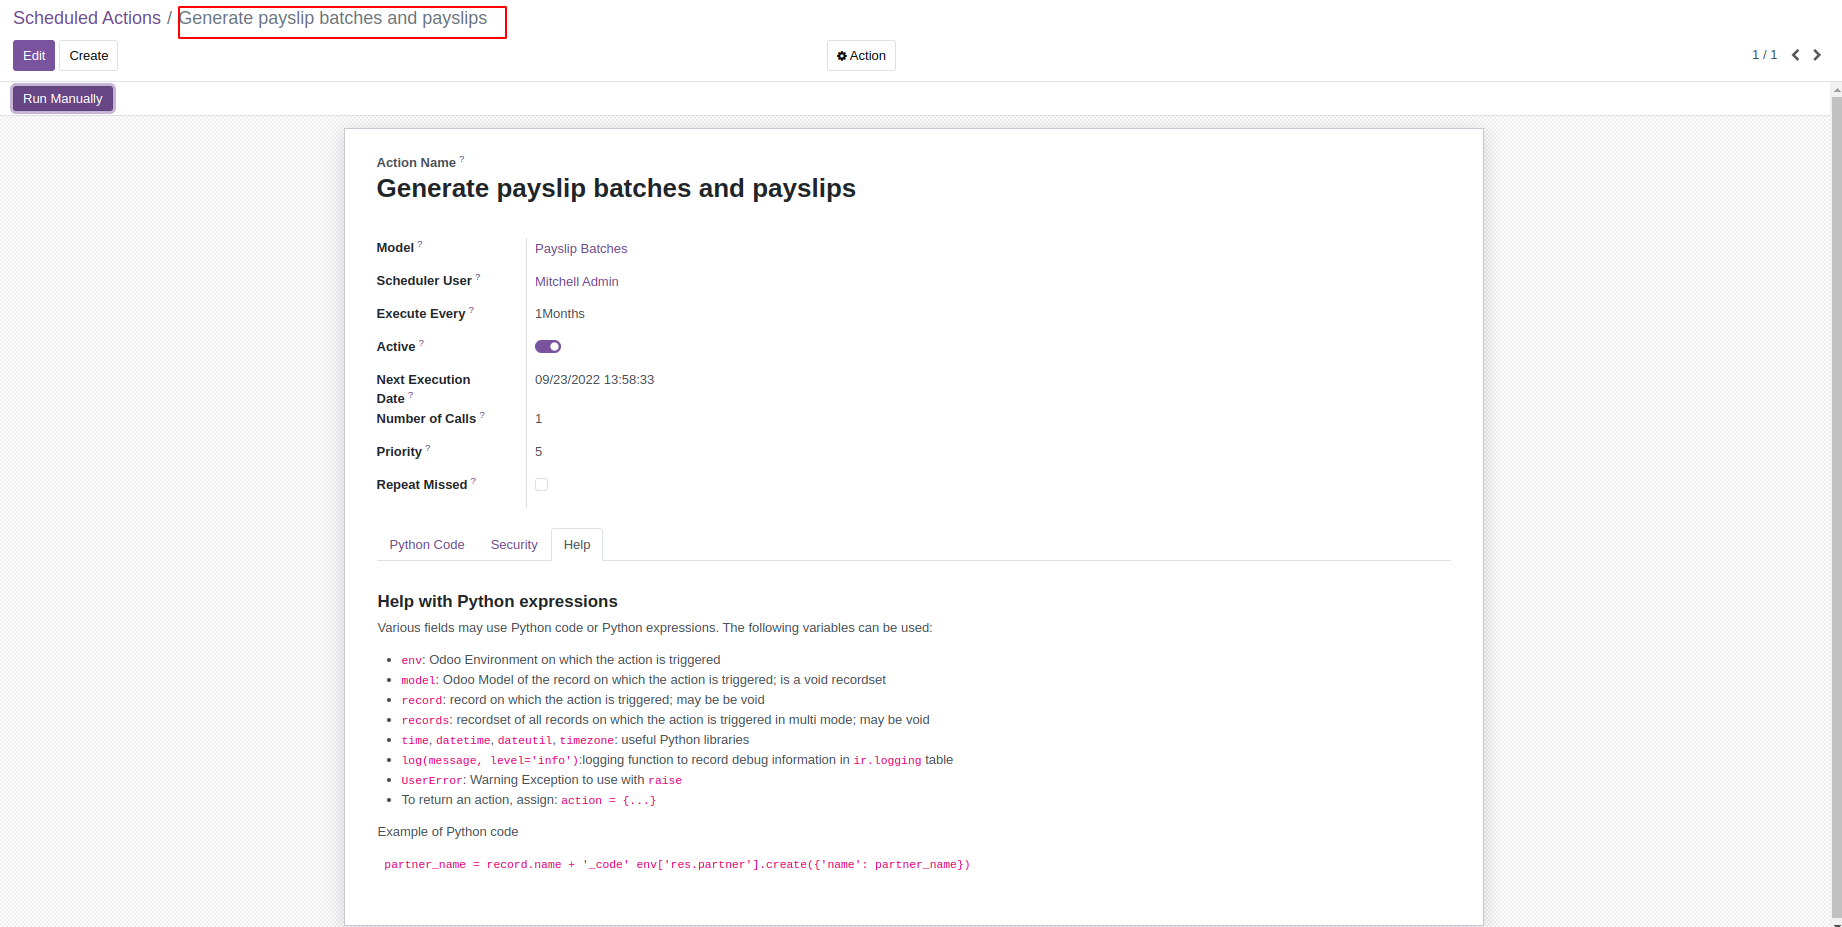1842x927 pixels.
Task: Open the Mitchell Admin user link
Action: 577,282
